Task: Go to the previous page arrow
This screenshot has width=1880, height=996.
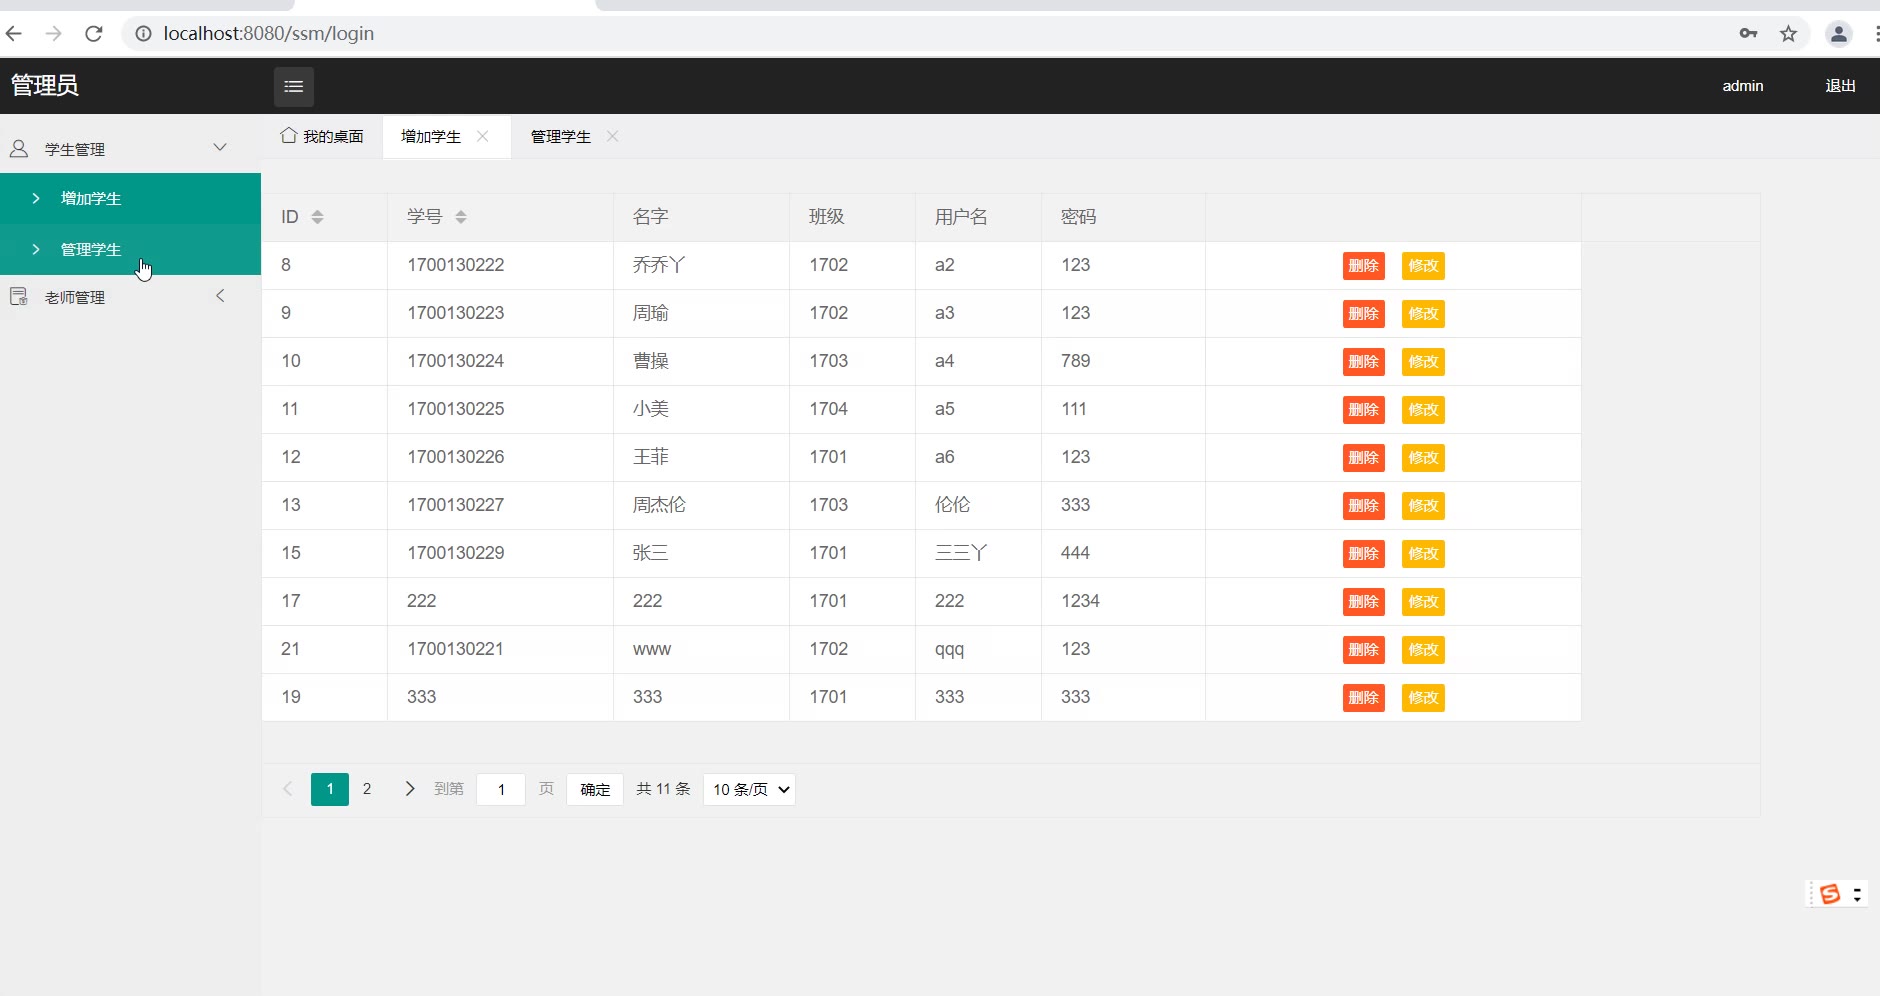Action: click(x=288, y=789)
